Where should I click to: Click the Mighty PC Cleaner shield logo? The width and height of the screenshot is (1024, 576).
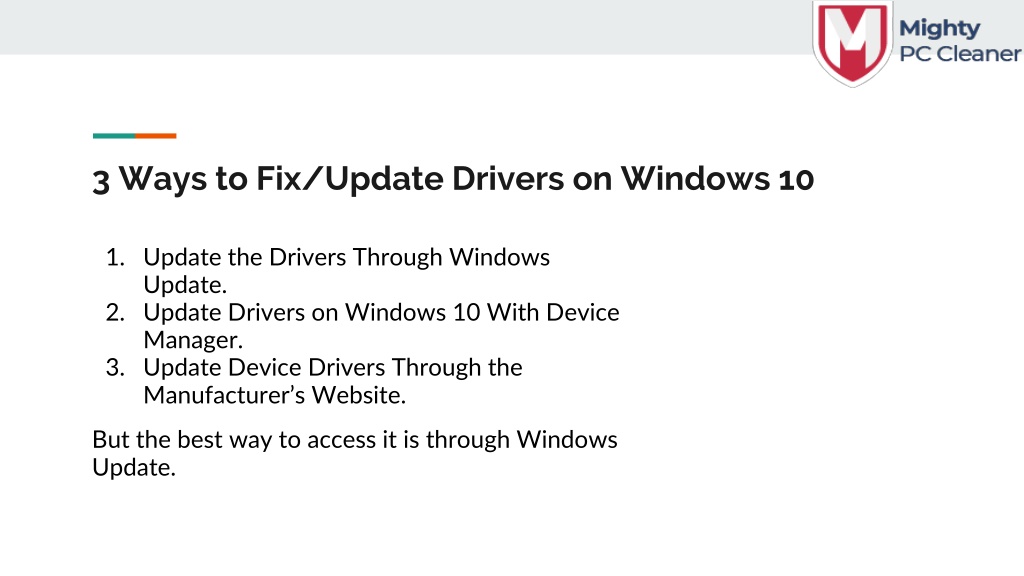(x=852, y=43)
